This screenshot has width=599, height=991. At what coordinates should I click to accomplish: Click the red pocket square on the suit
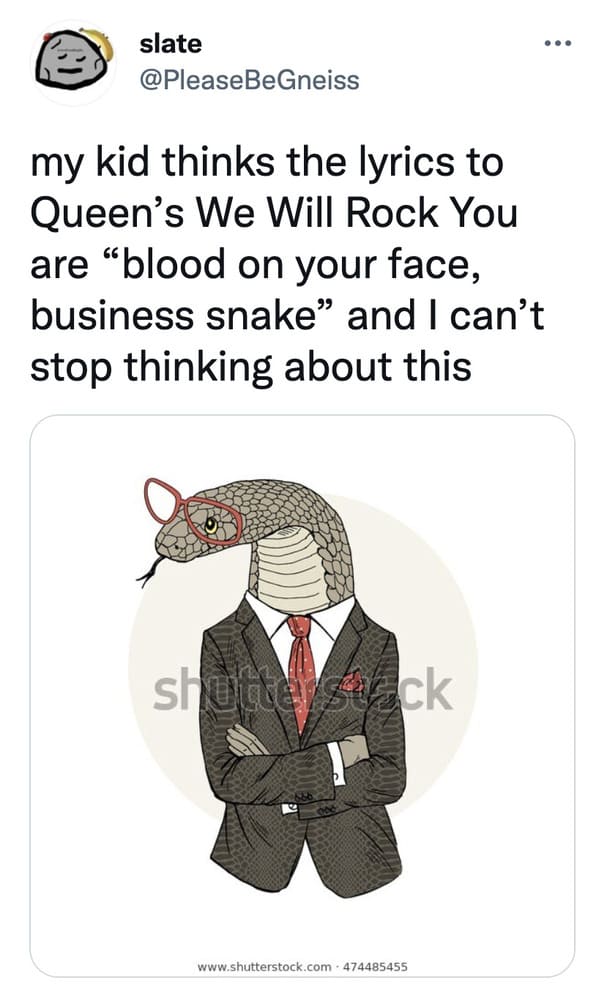(351, 681)
